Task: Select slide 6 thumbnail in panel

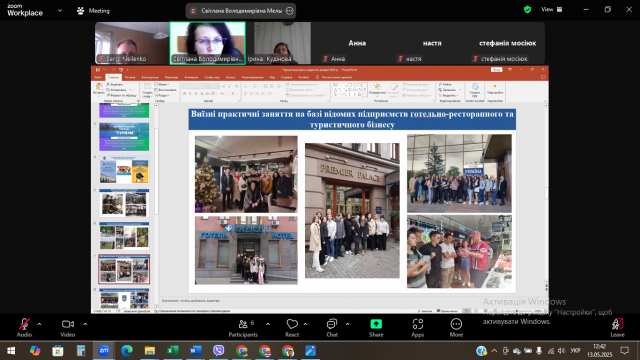Action: point(124,236)
